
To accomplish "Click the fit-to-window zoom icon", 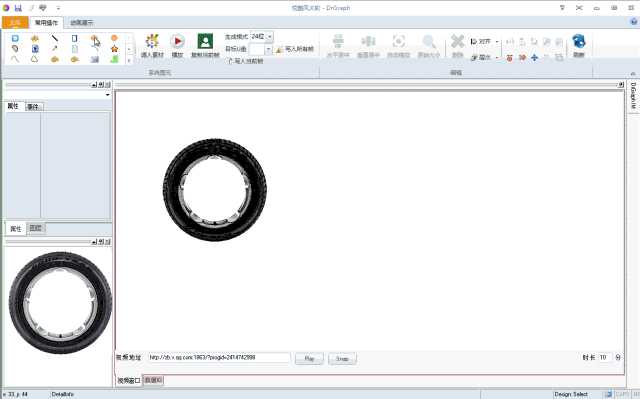I will [x=398, y=41].
